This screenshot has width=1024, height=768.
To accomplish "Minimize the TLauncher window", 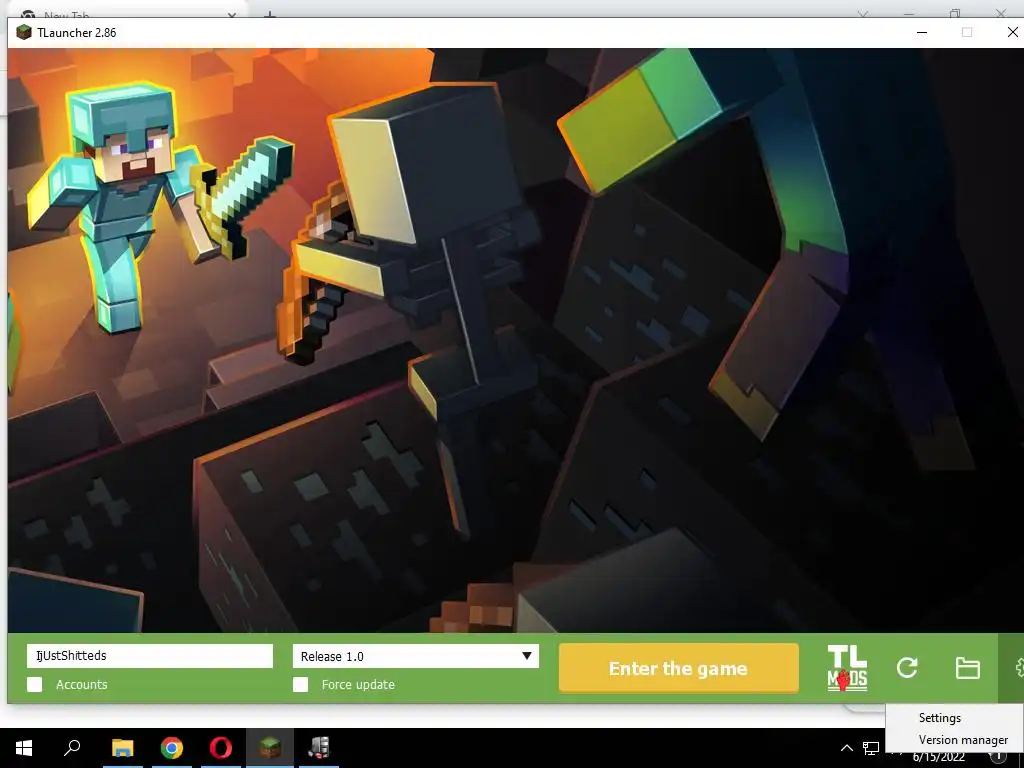I will 922,32.
